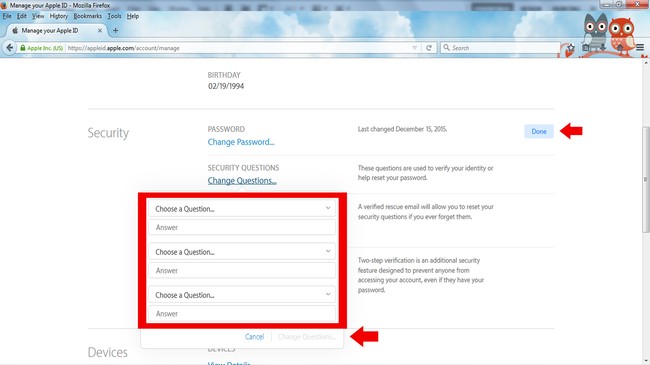Click the Devices section heading
Image resolution: width=650 pixels, height=365 pixels.
108,352
